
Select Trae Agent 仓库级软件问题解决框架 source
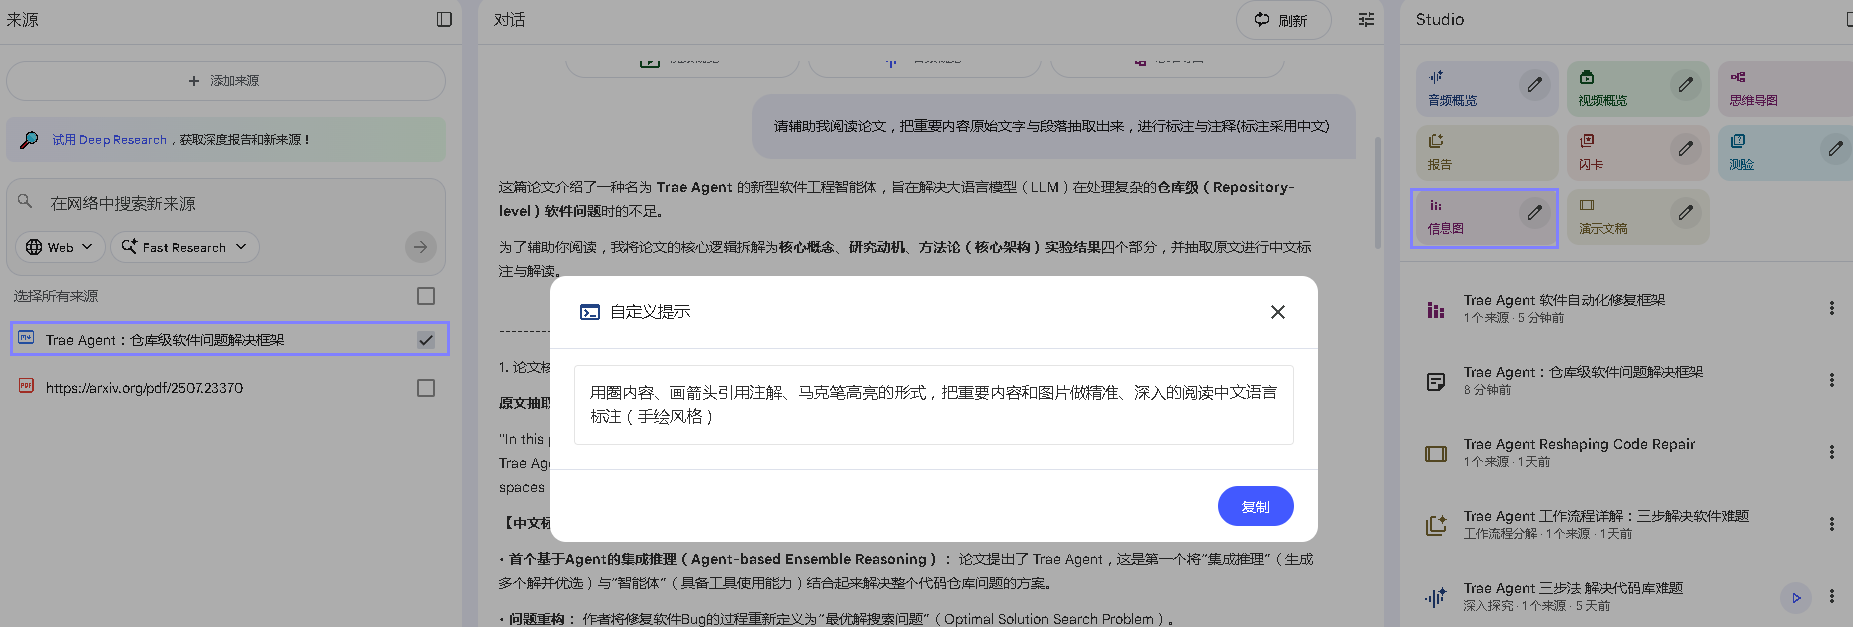coord(230,340)
